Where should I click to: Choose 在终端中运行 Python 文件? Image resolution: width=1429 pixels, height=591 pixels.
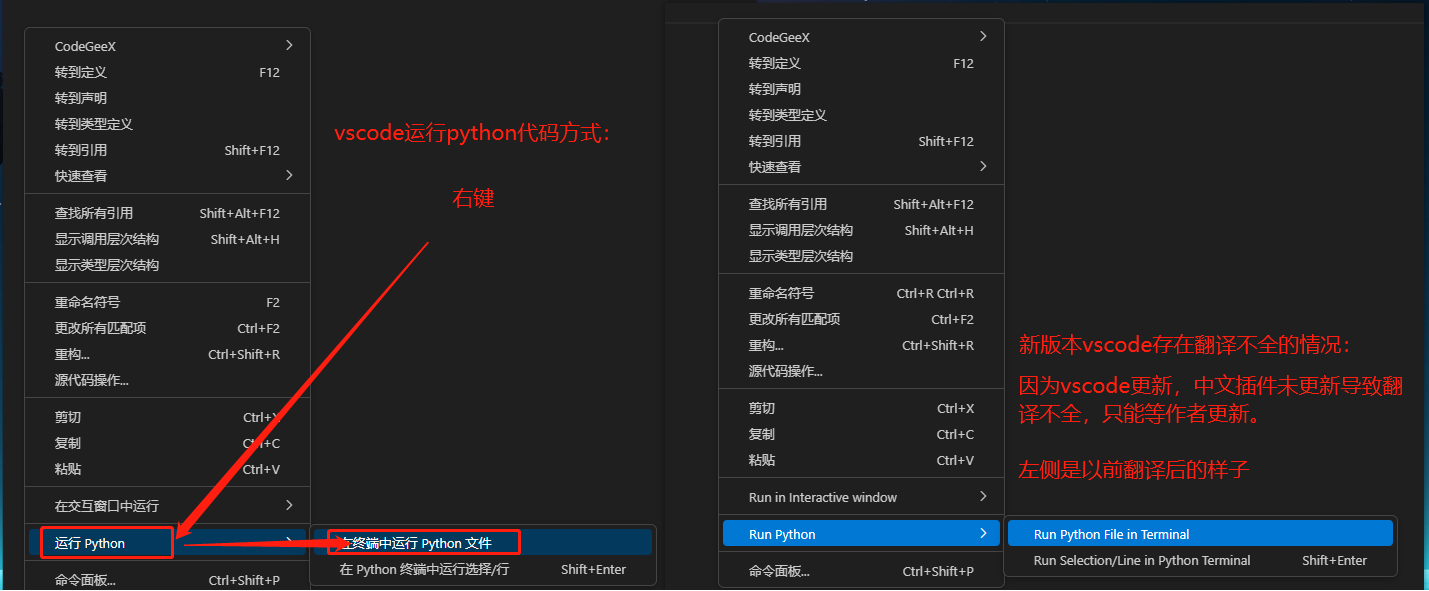pyautogui.click(x=483, y=543)
